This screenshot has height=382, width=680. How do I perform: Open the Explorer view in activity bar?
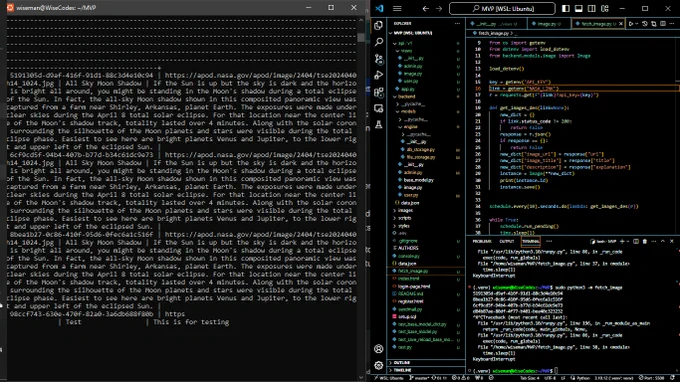pyautogui.click(x=379, y=26)
